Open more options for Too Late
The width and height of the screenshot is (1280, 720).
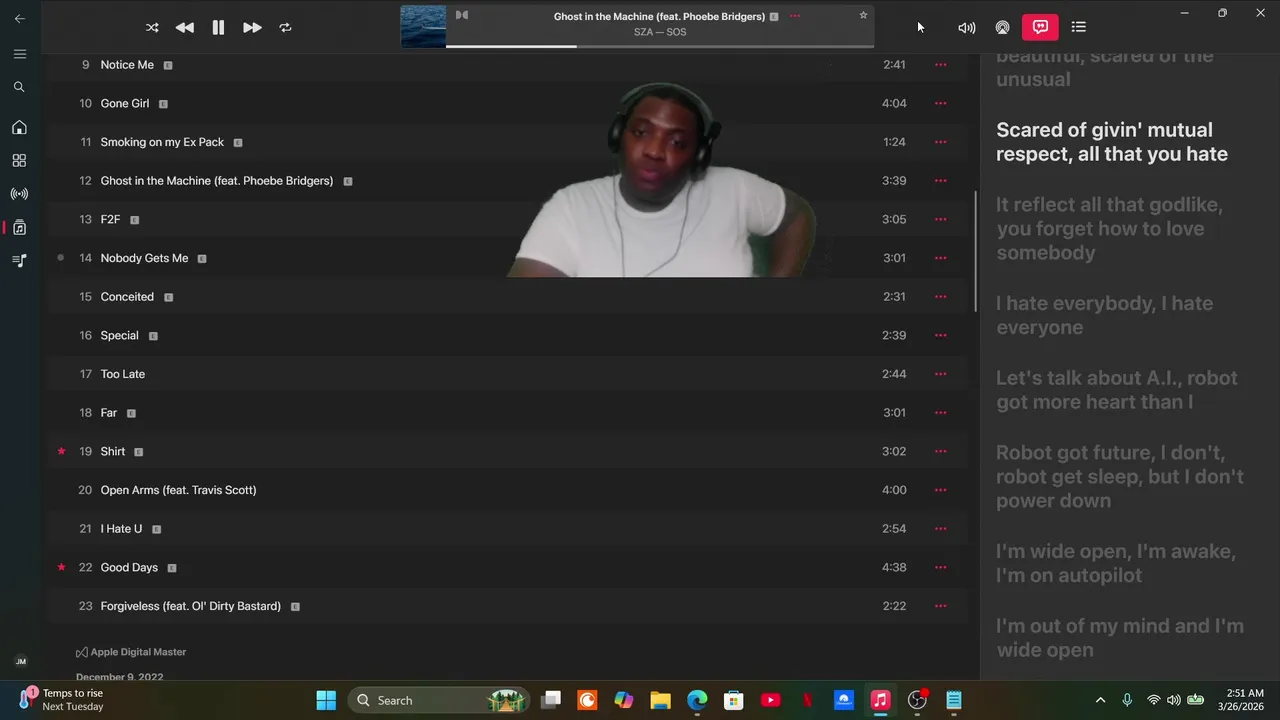click(x=940, y=374)
